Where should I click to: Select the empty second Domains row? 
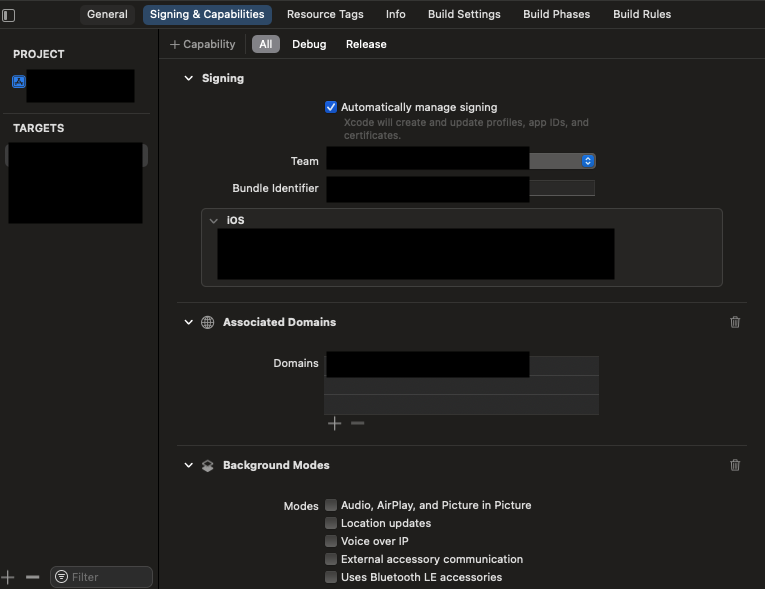point(461,385)
